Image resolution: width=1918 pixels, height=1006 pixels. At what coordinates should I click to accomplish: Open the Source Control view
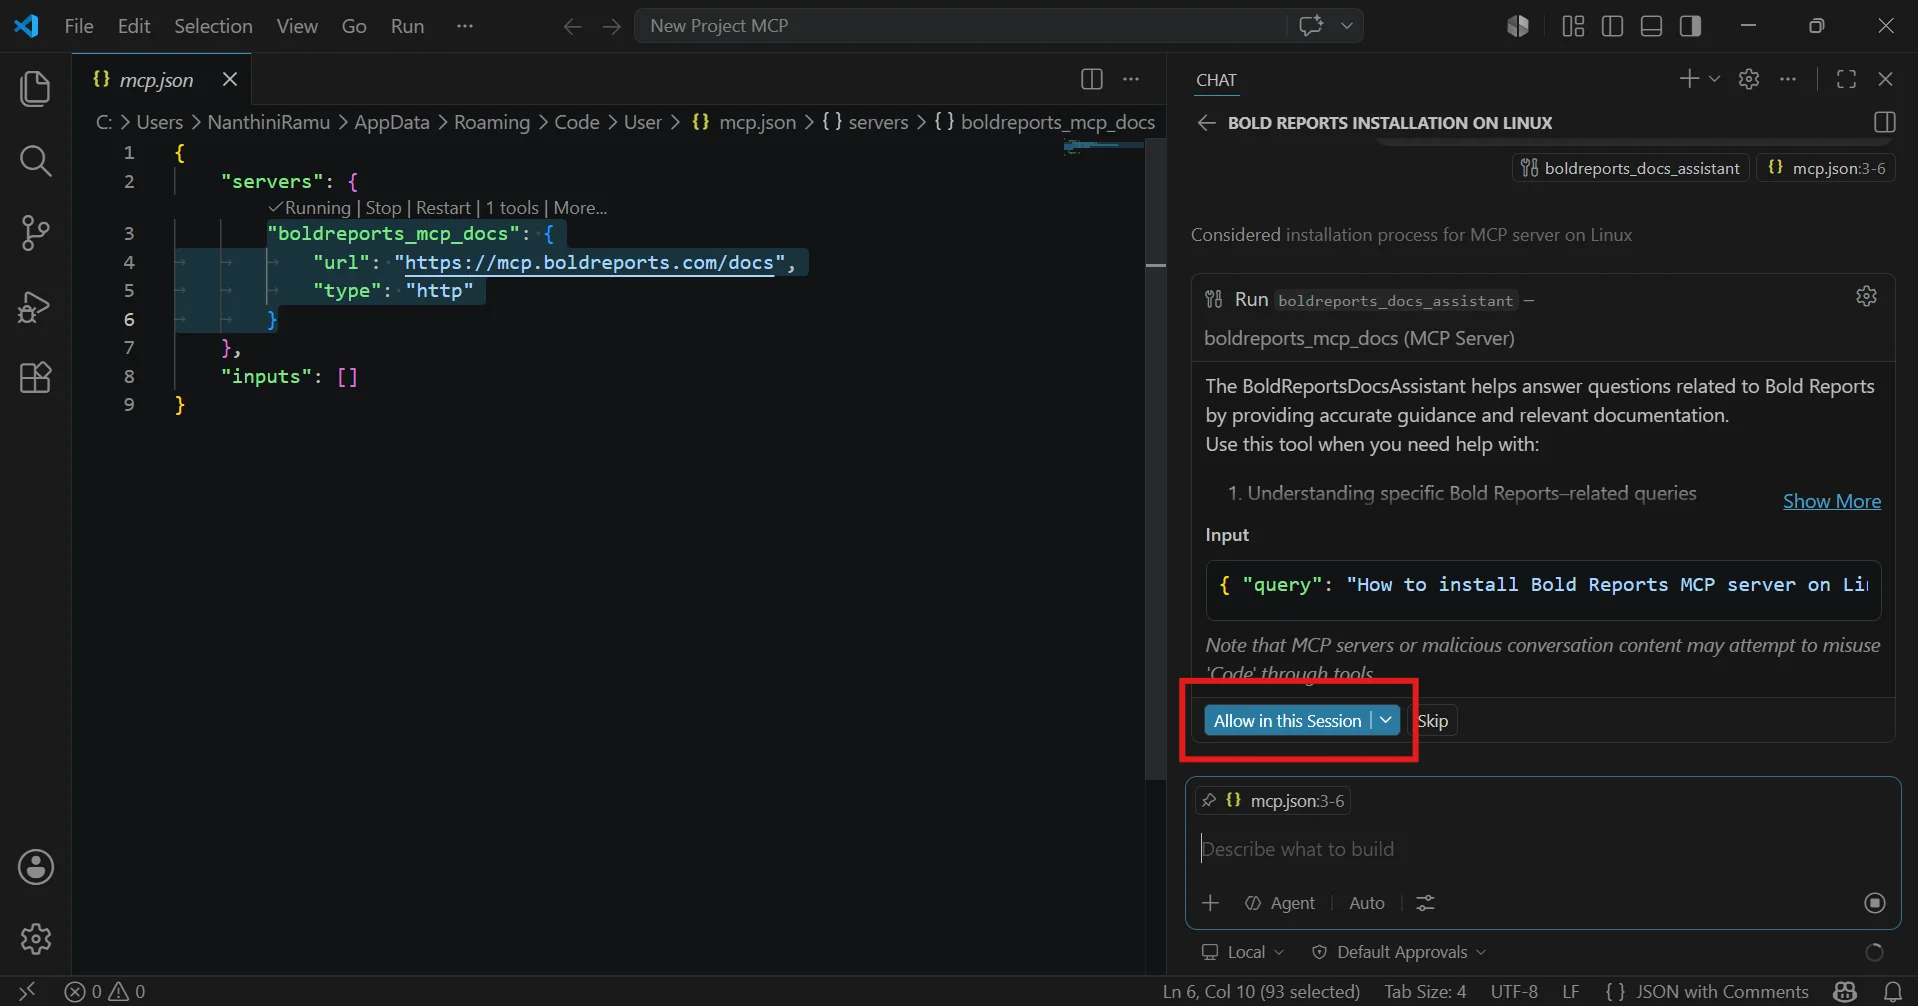(x=35, y=233)
